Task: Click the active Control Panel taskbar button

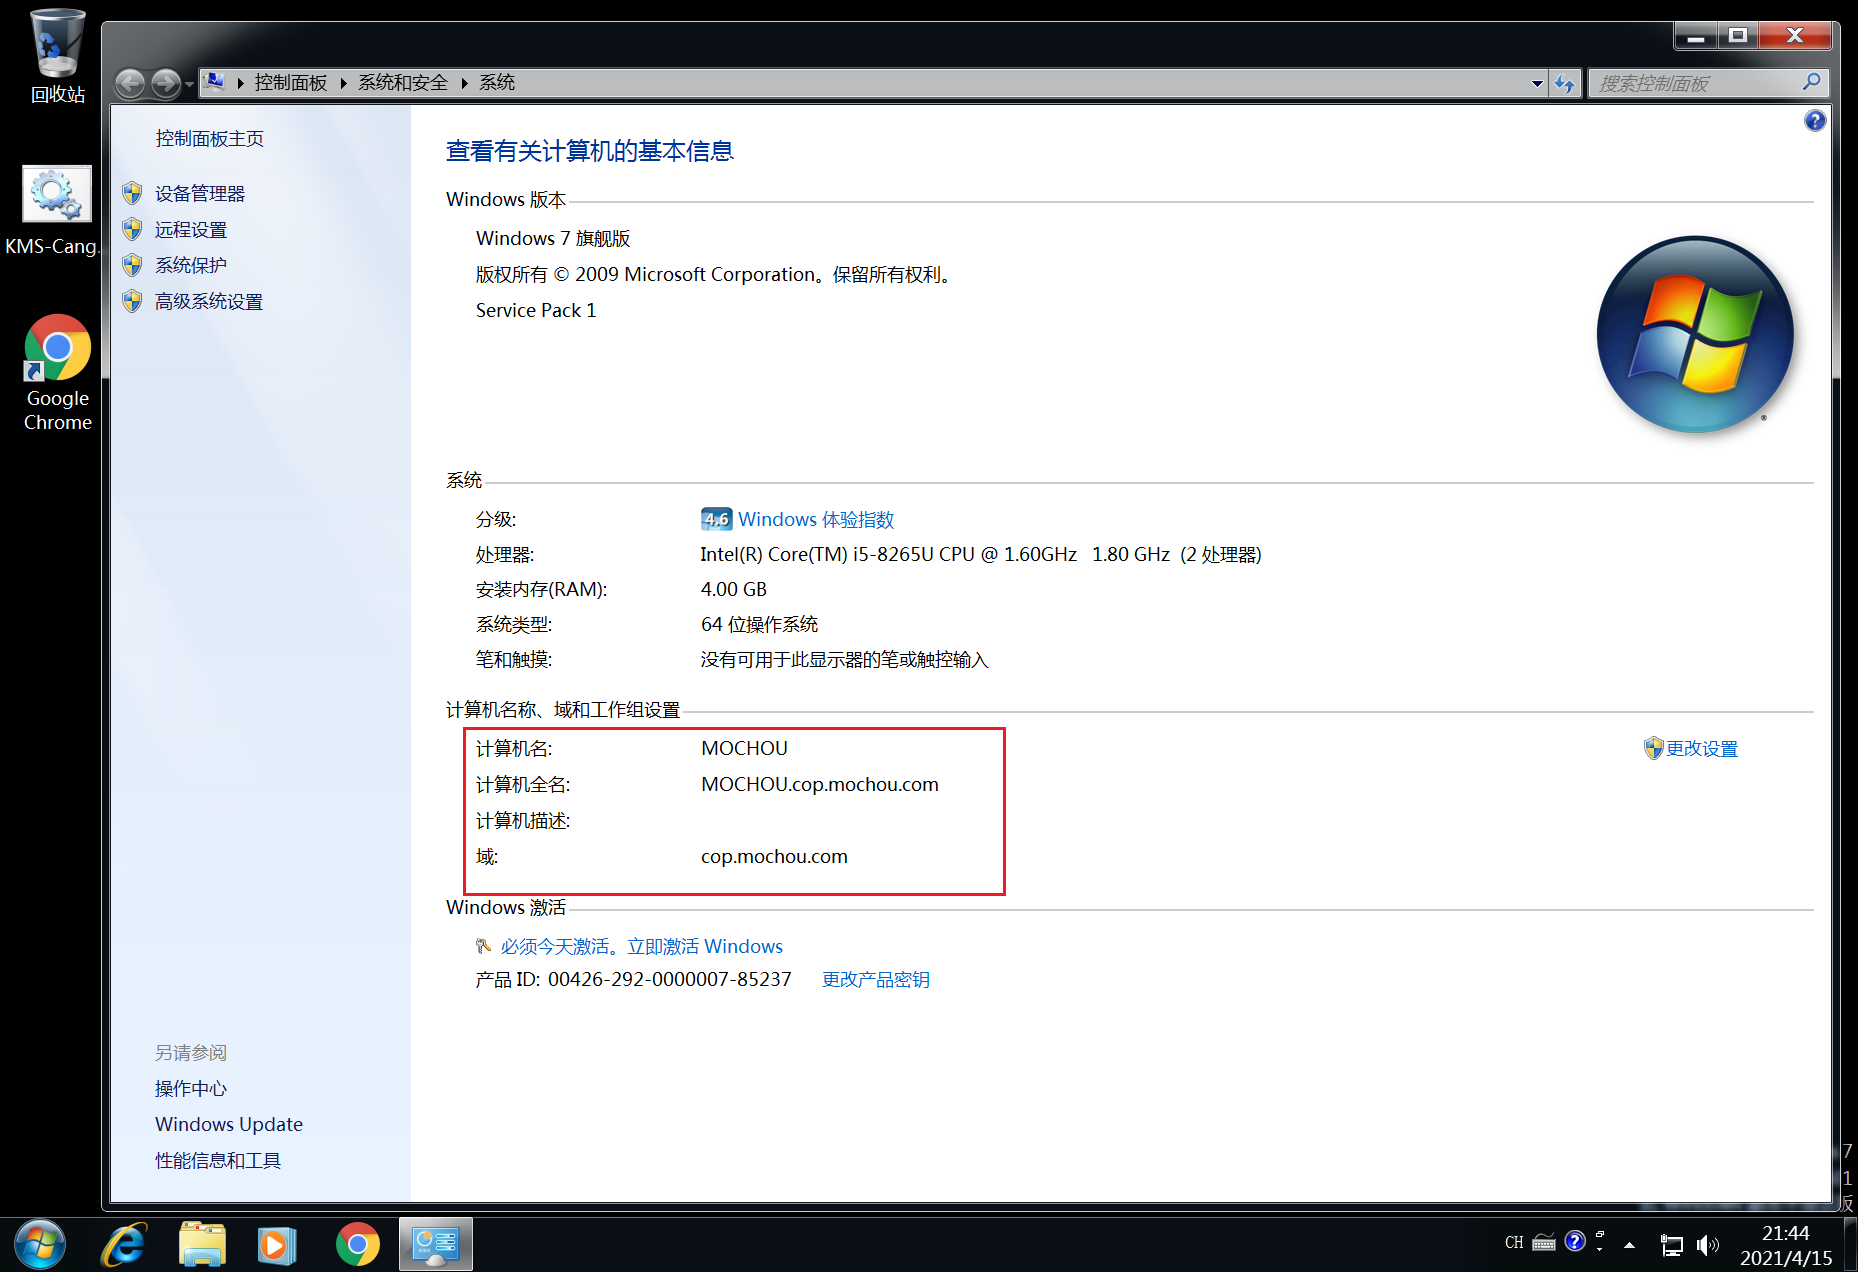Action: pyautogui.click(x=436, y=1245)
